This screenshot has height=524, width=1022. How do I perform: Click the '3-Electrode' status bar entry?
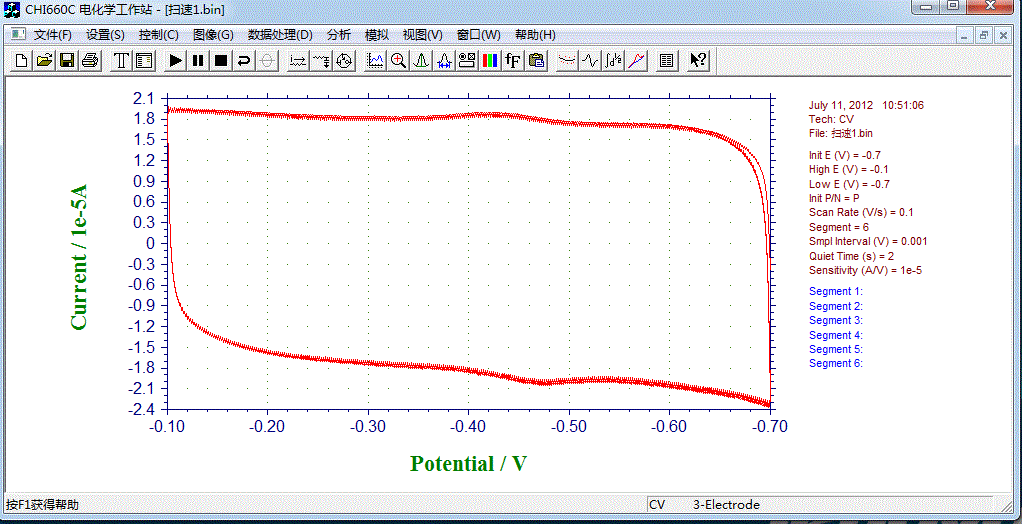tap(726, 504)
